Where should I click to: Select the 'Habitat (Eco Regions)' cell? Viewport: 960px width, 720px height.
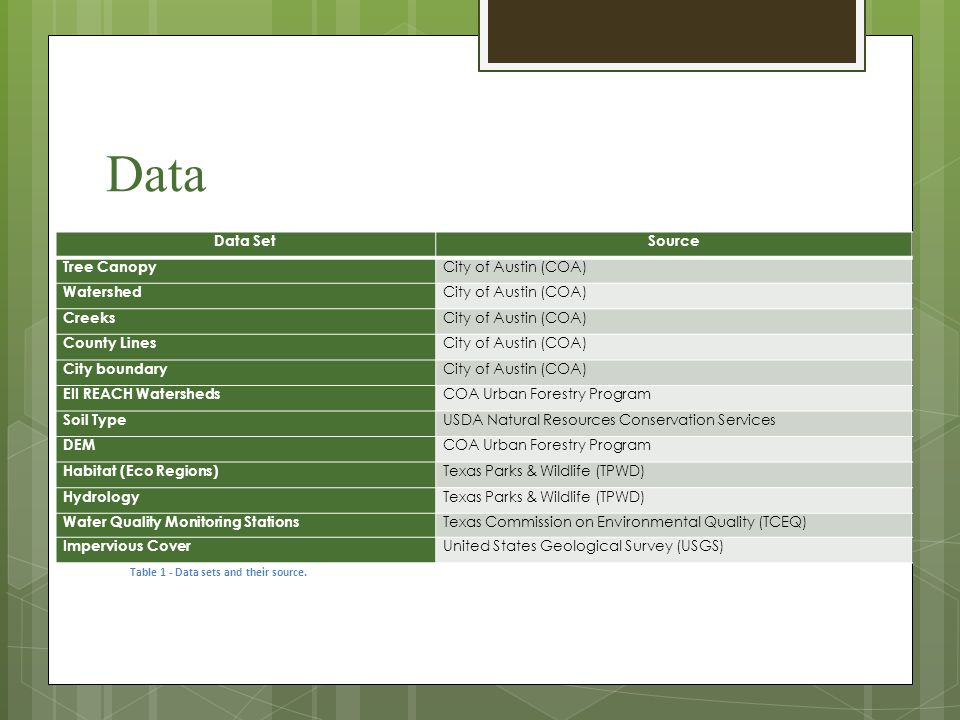pos(246,474)
